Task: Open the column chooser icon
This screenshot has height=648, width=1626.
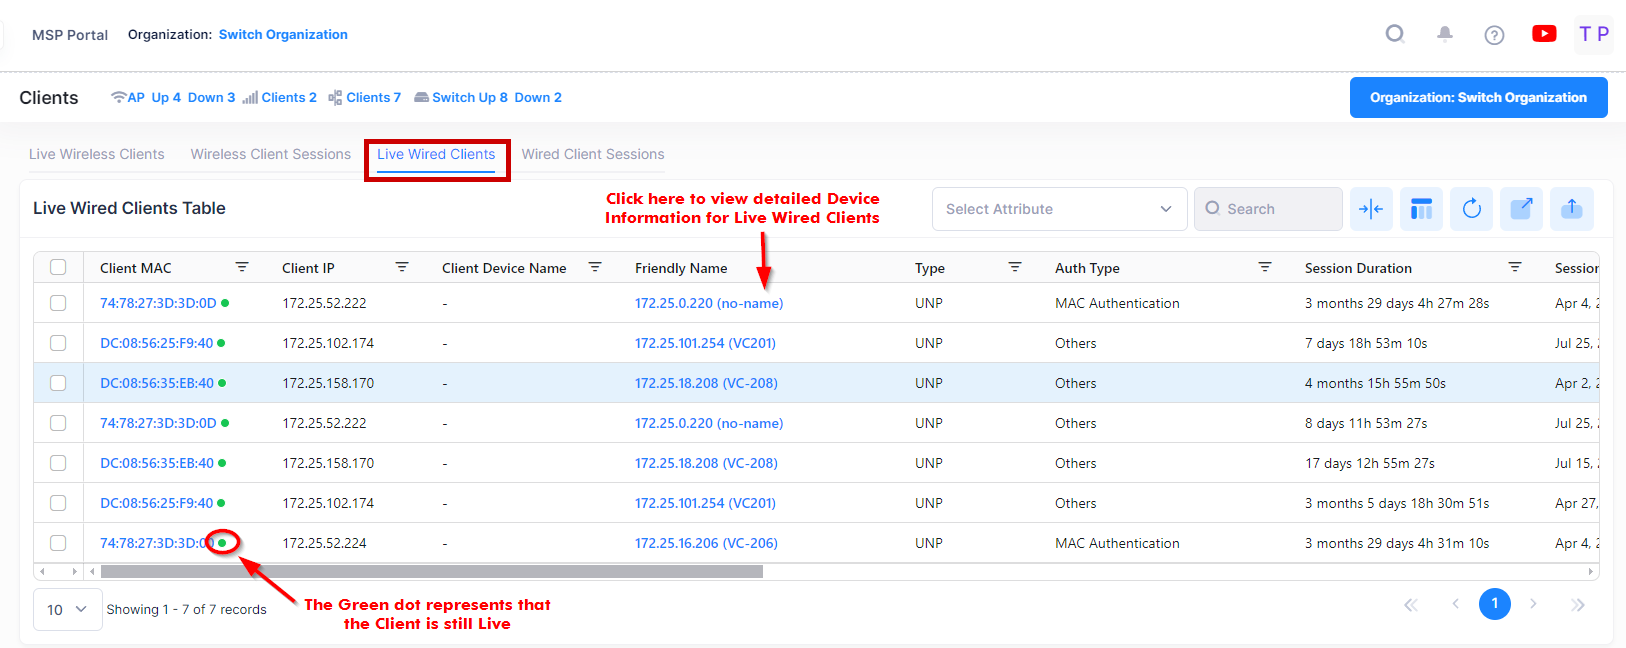Action: [1421, 209]
